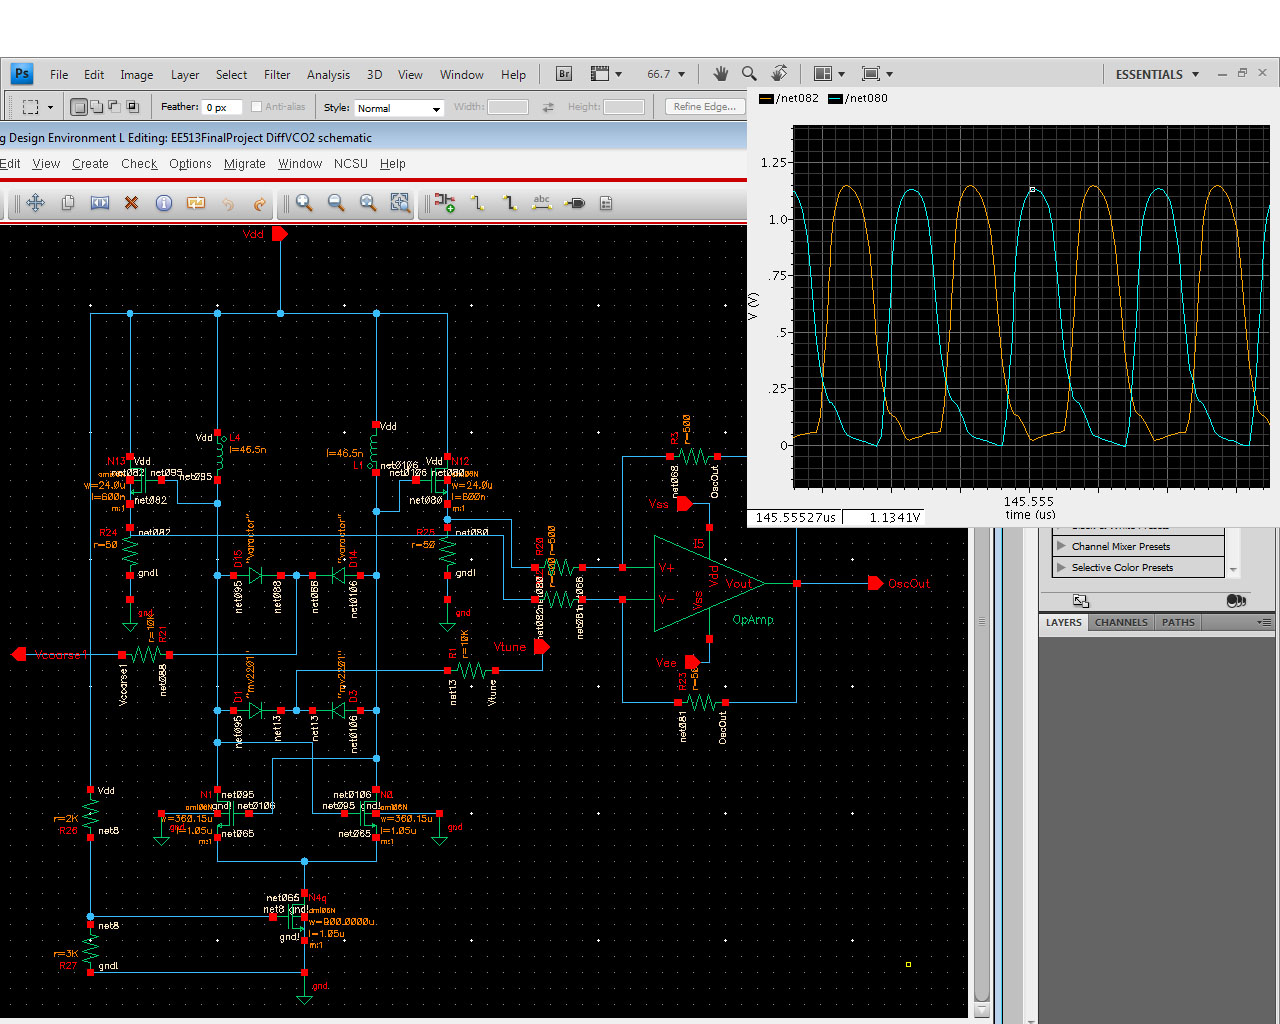Select the Hand tool icon
This screenshot has width=1280, height=1024.
[x=720, y=74]
